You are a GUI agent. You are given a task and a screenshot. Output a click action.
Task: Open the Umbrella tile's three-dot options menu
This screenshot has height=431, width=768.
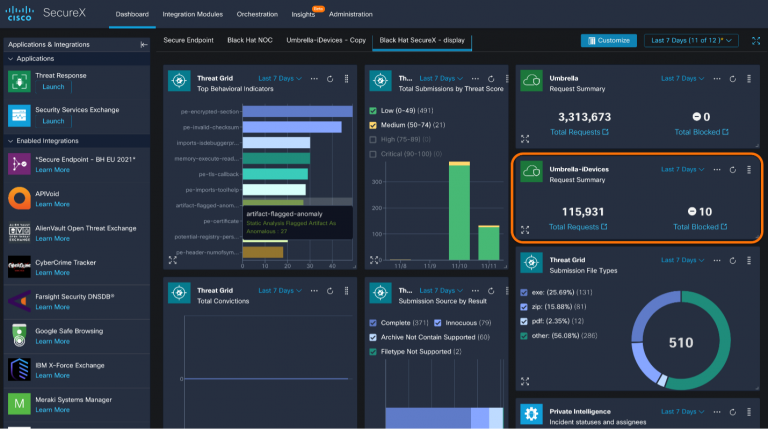717,78
